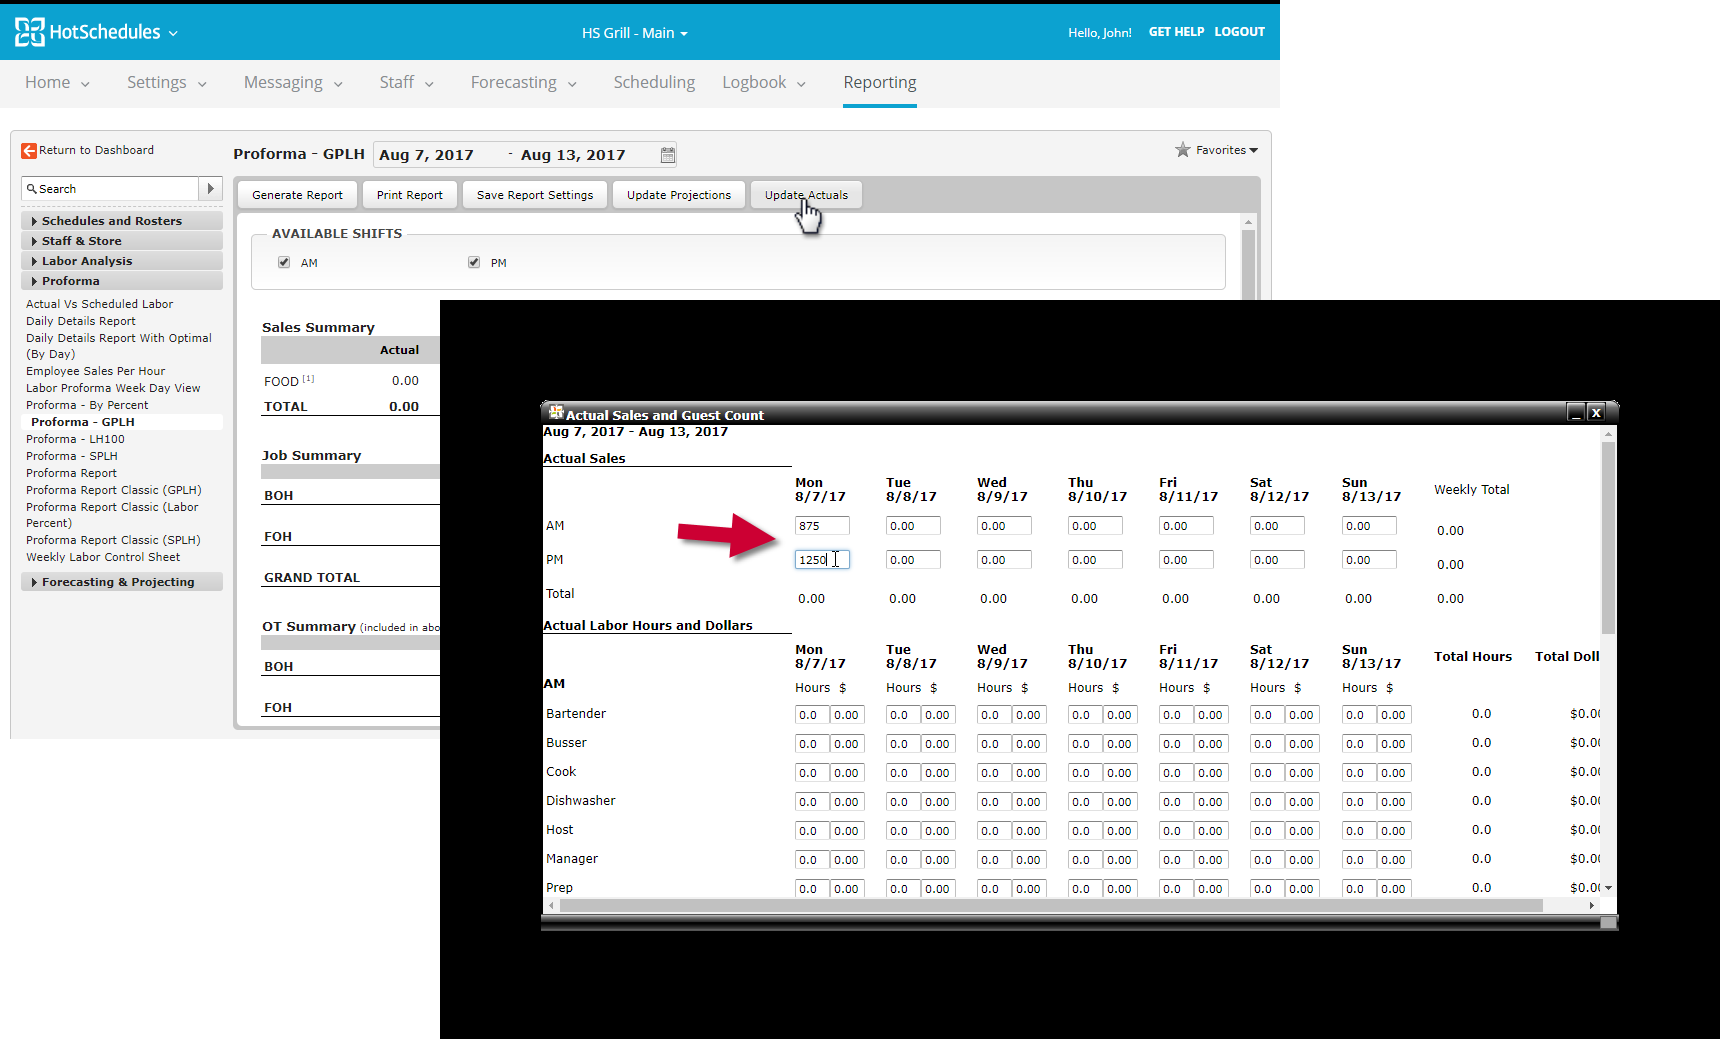Minimize the Actual Sales and Guest Count window
The image size is (1720, 1039).
point(1576,412)
